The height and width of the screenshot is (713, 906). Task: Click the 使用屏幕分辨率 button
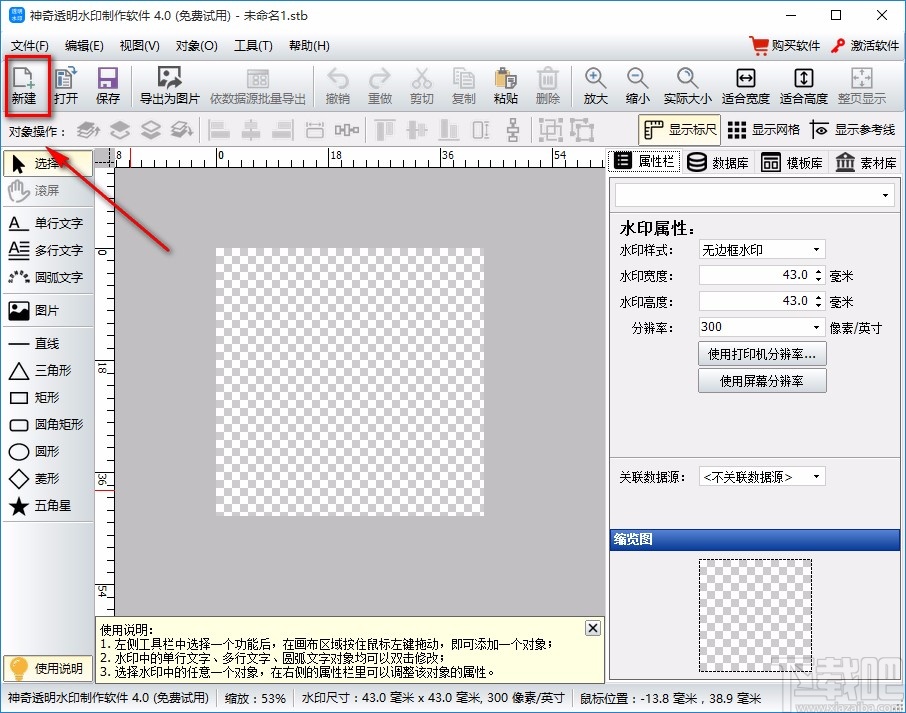click(762, 380)
